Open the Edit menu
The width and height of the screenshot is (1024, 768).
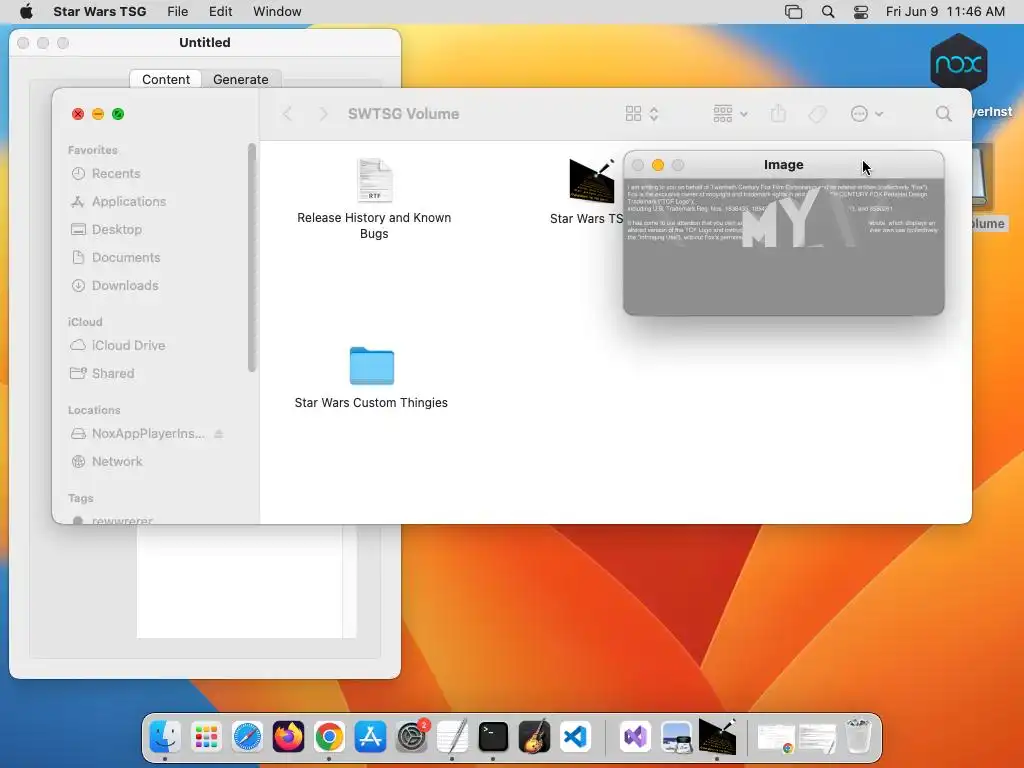point(221,11)
